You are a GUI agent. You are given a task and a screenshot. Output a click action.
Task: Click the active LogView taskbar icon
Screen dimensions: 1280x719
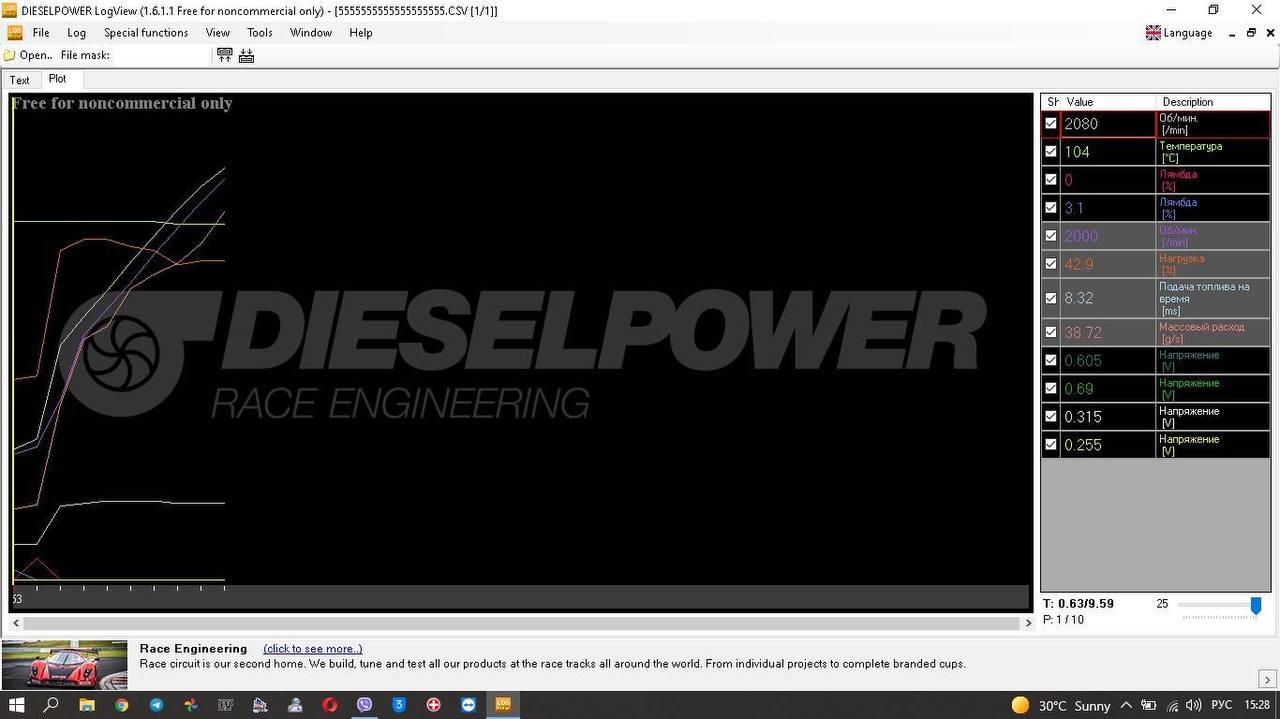503,705
